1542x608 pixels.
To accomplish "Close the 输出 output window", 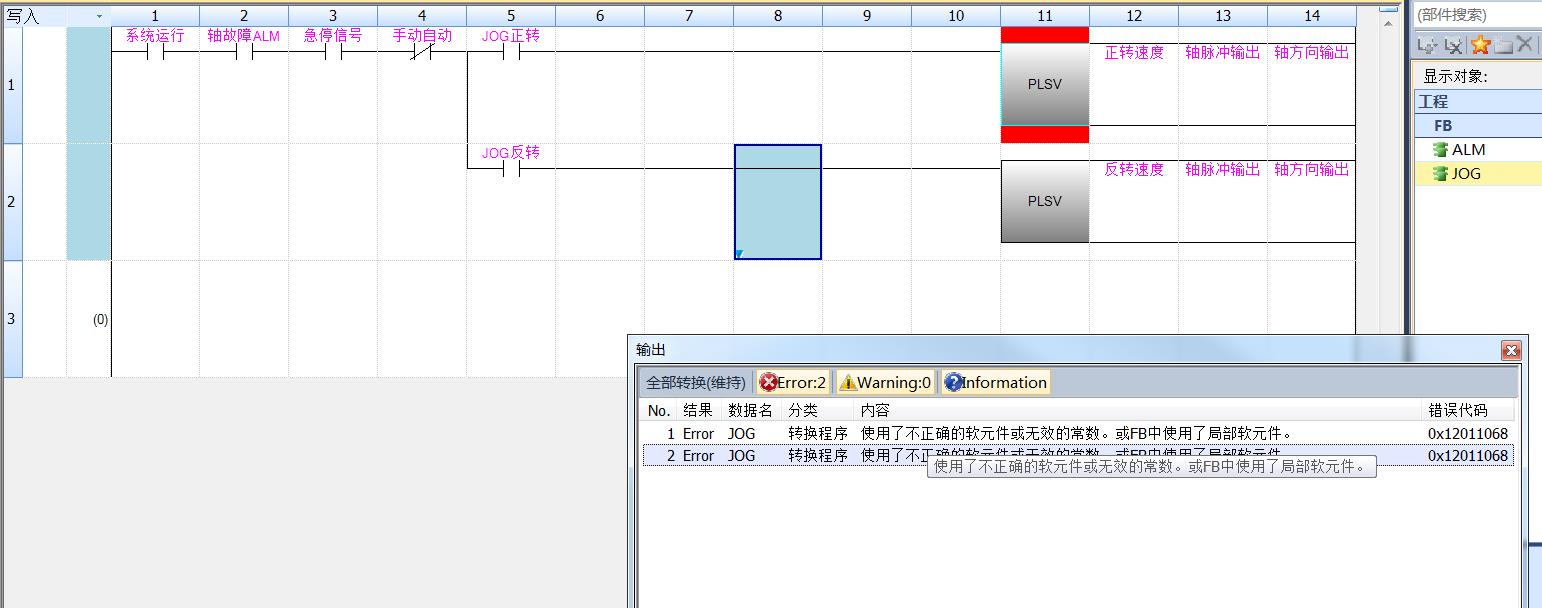I will [1511, 350].
